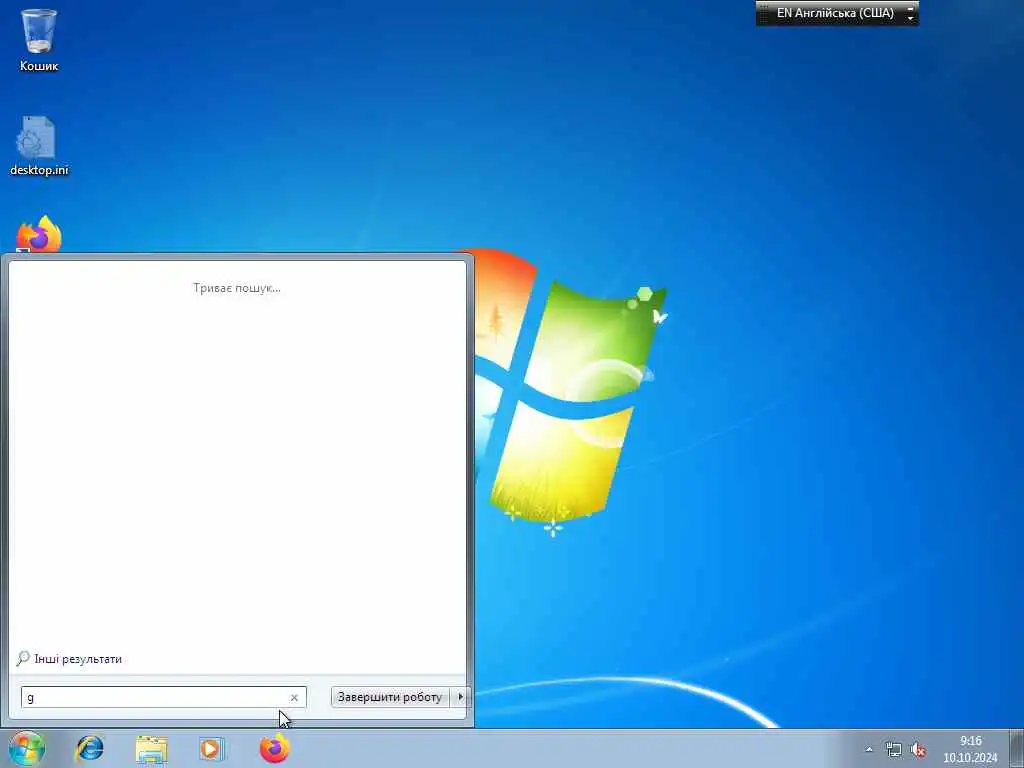Image resolution: width=1024 pixels, height=768 pixels.
Task: Click the language bar drag handle
Action: [764, 13]
